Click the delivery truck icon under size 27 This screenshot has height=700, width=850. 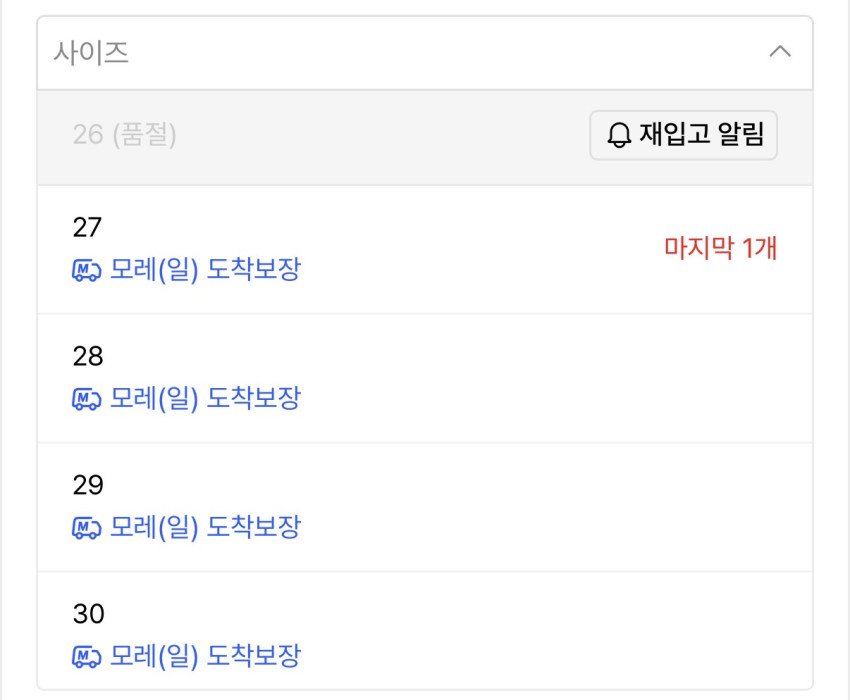click(87, 270)
